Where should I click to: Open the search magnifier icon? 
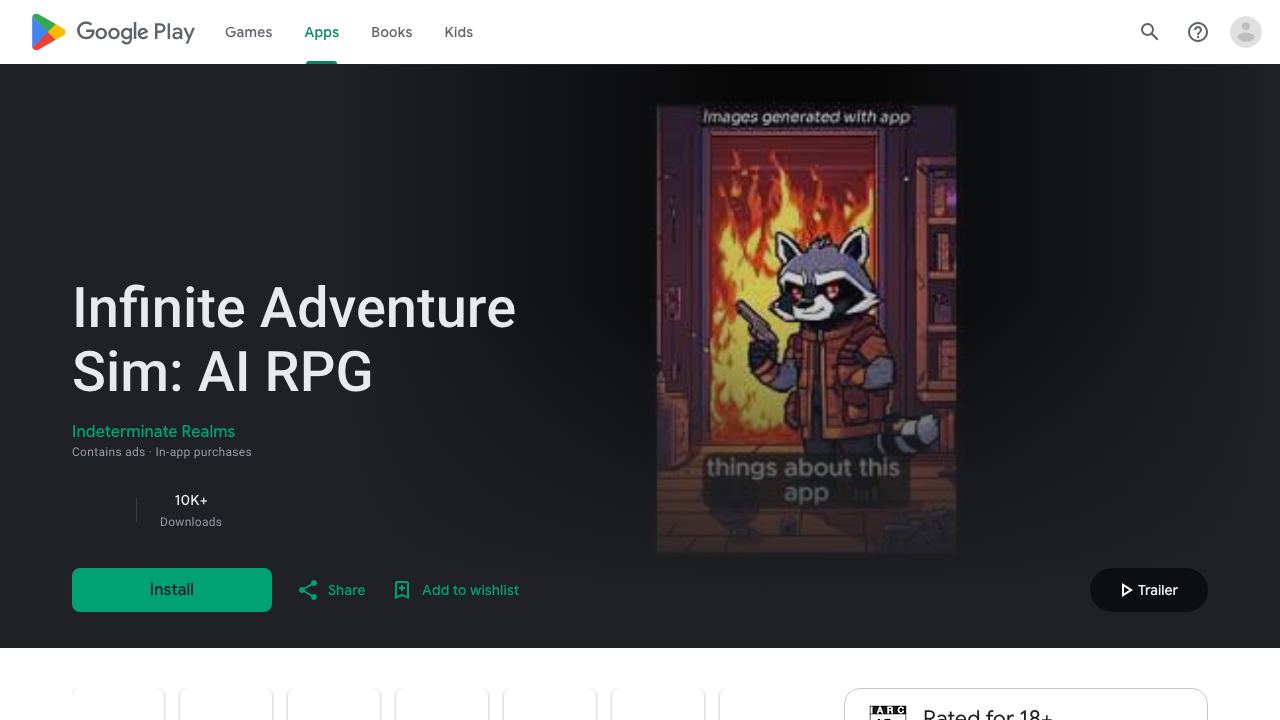[1150, 32]
